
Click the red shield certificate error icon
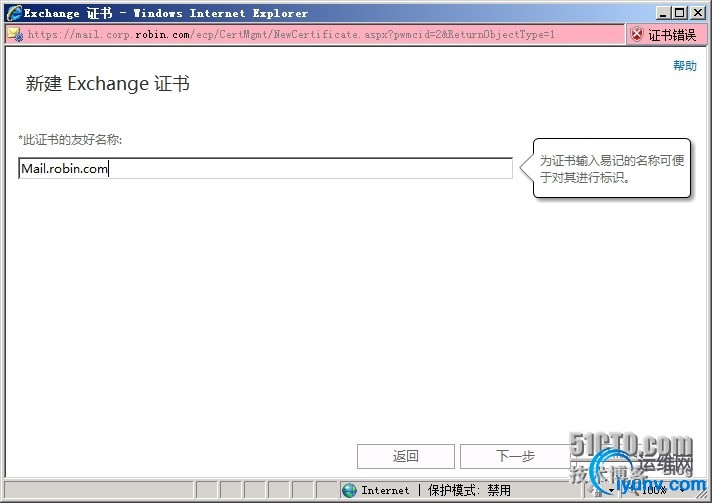click(x=638, y=35)
